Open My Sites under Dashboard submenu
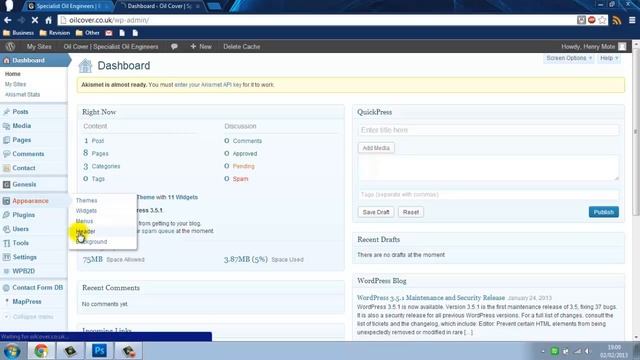This screenshot has height=360, width=640. [16, 84]
